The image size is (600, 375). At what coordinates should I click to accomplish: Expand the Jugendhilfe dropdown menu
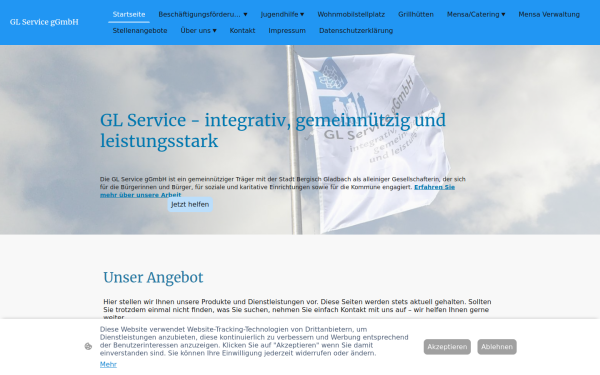pos(282,15)
